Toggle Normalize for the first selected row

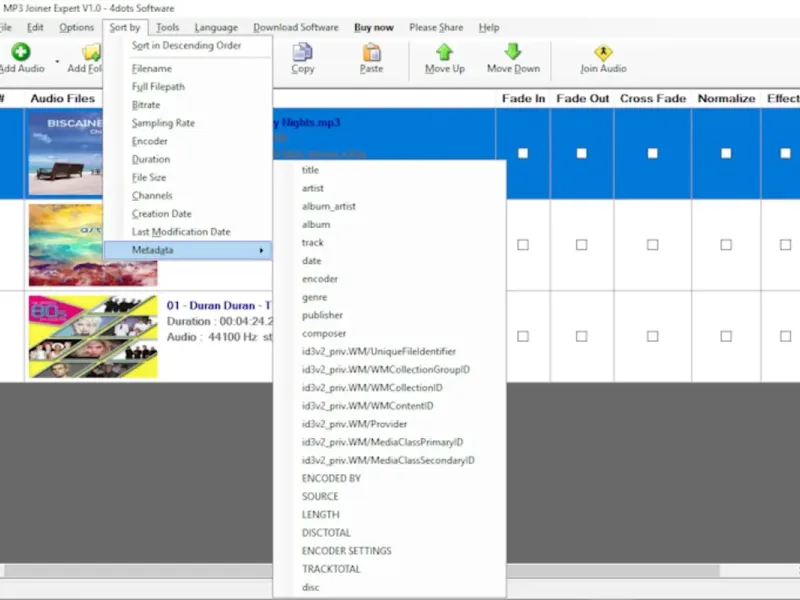tap(726, 153)
